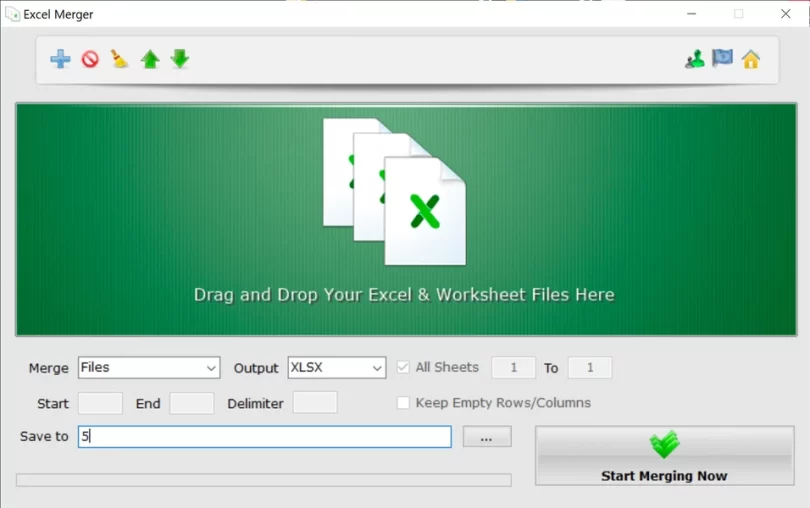The height and width of the screenshot is (508, 810).
Task: Toggle the All Sheets checkbox
Action: tap(403, 367)
